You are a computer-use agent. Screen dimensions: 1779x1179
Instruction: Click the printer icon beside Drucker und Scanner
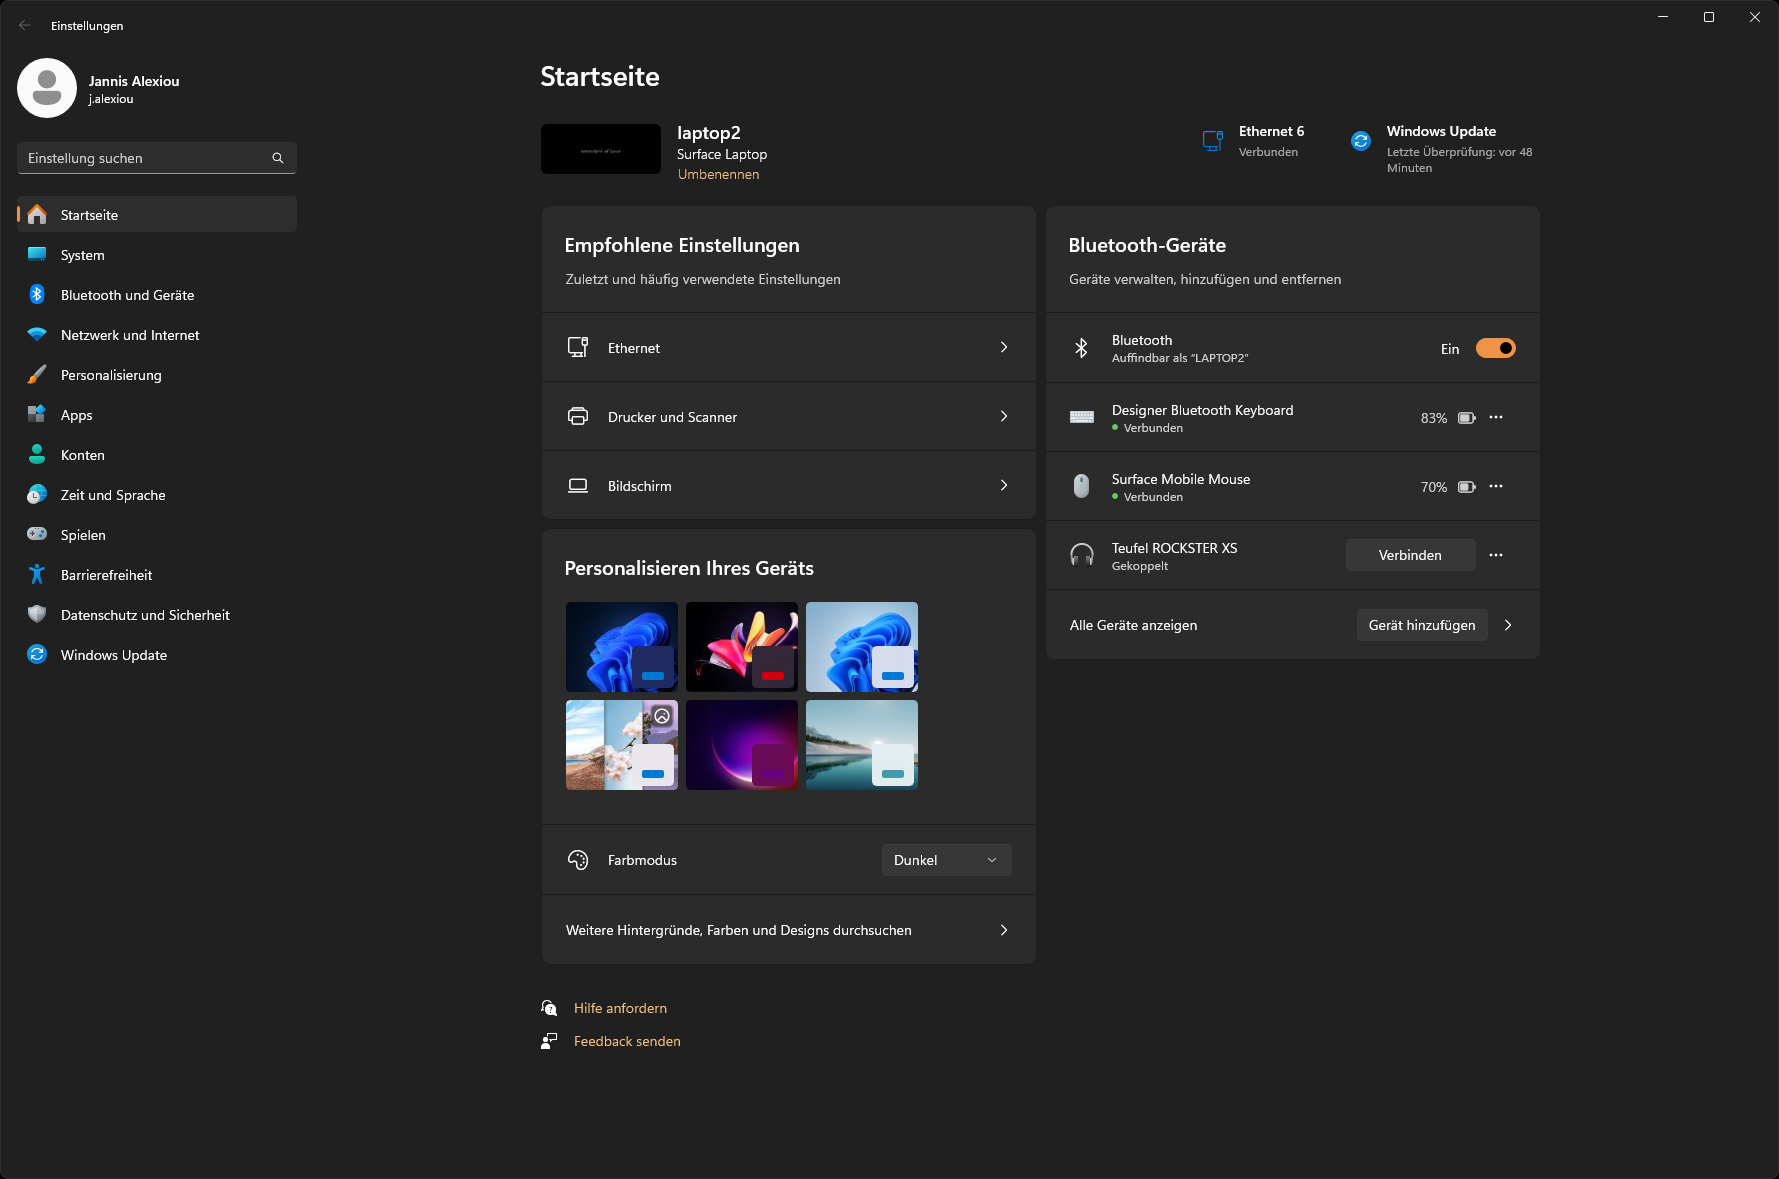pyautogui.click(x=578, y=416)
